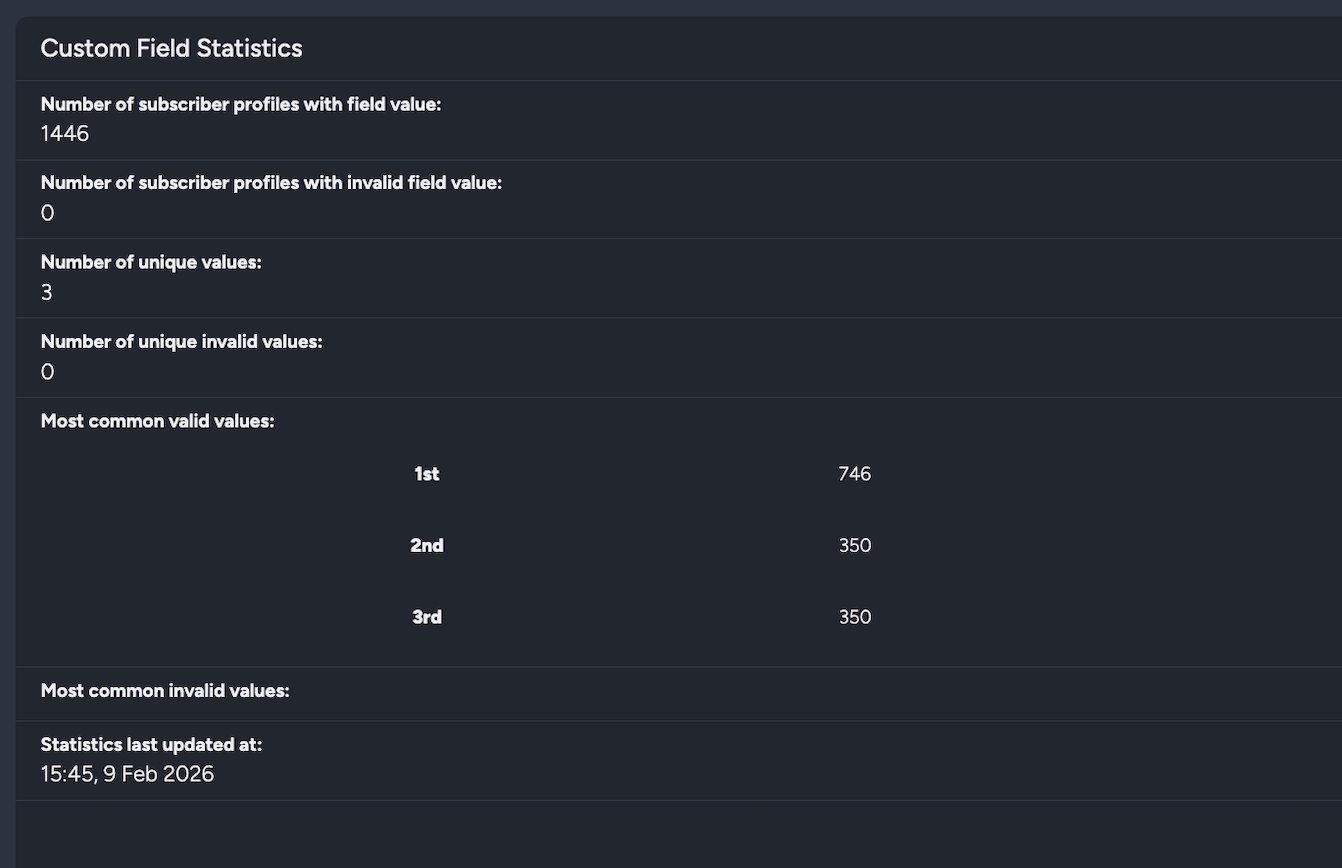Click the 3rd rank label

point(427,617)
